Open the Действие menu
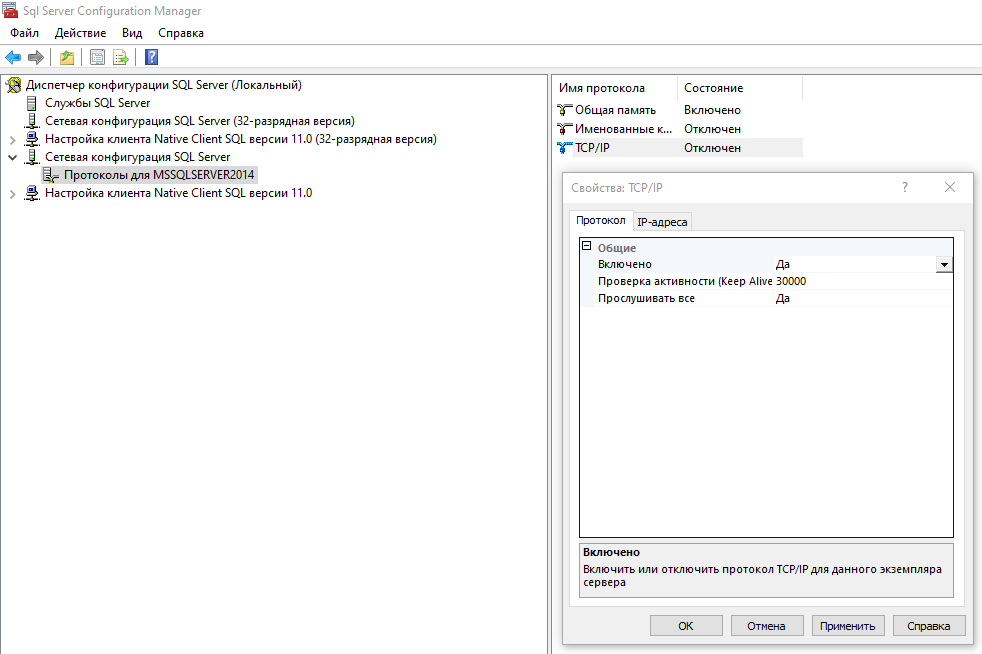The image size is (982, 654). [80, 33]
